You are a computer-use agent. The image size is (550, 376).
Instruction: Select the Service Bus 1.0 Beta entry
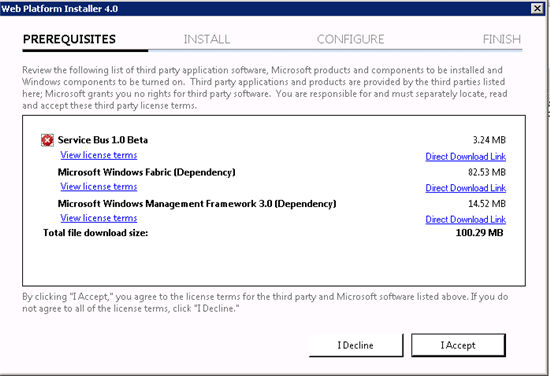click(x=103, y=140)
